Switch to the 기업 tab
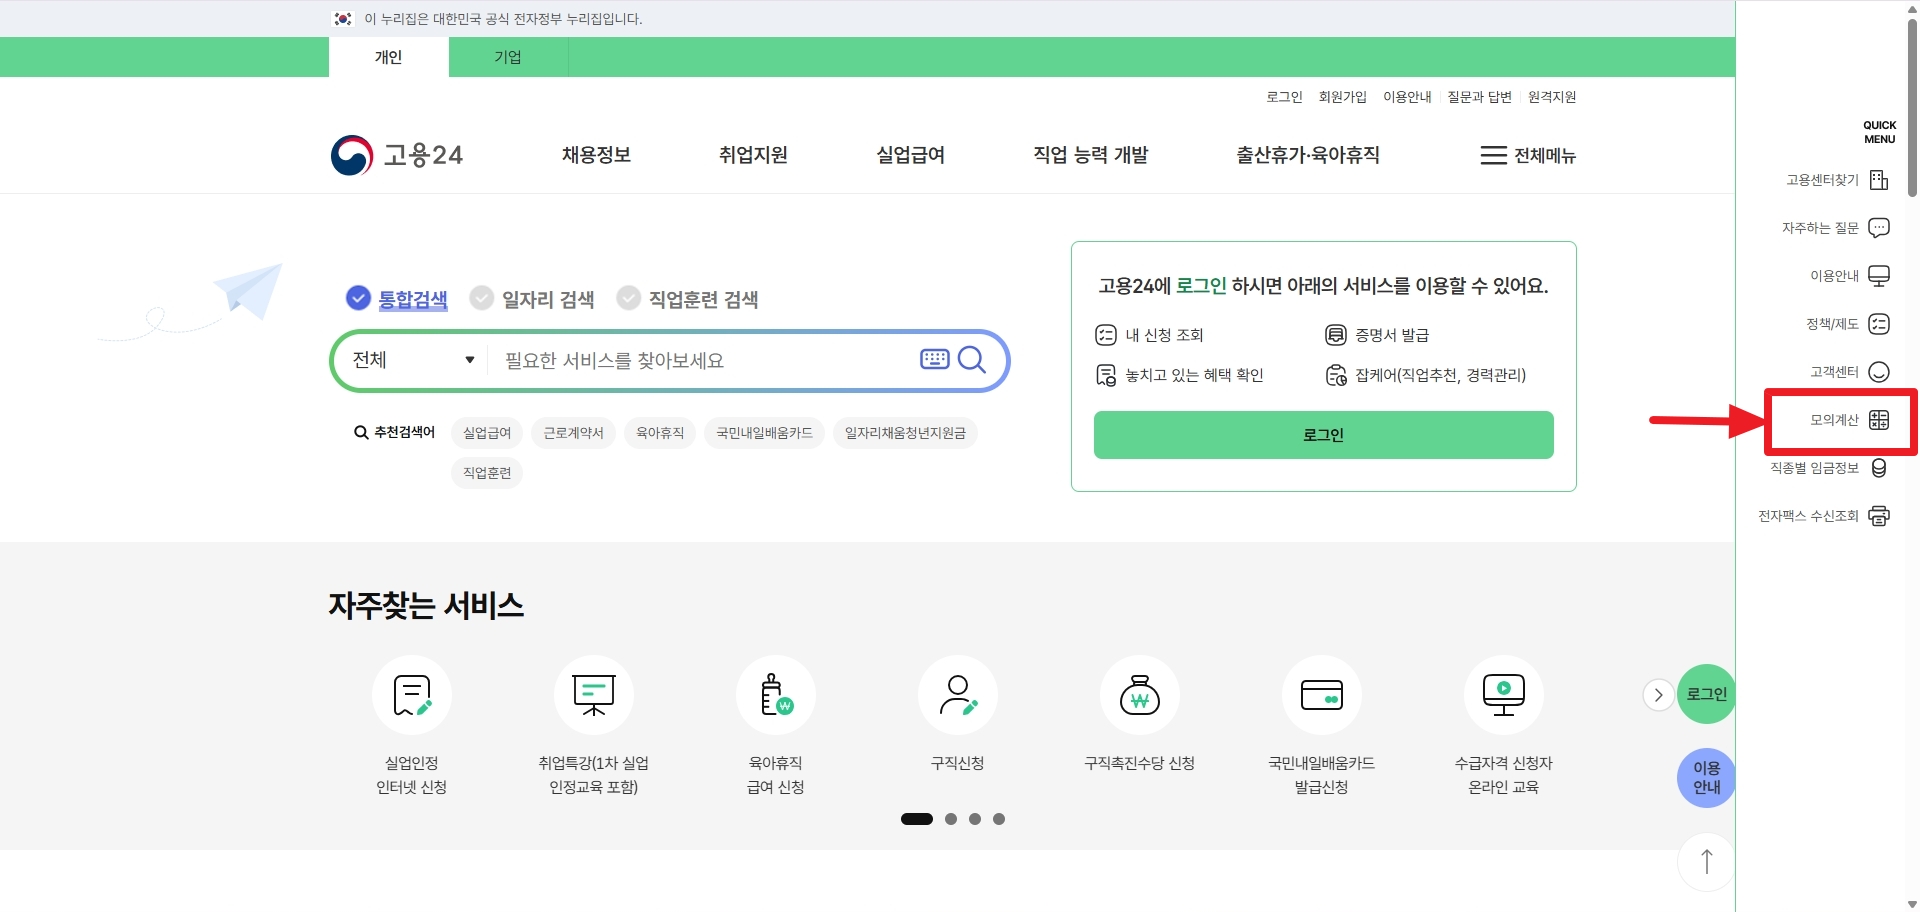Viewport: 1920px width, 912px height. (508, 57)
